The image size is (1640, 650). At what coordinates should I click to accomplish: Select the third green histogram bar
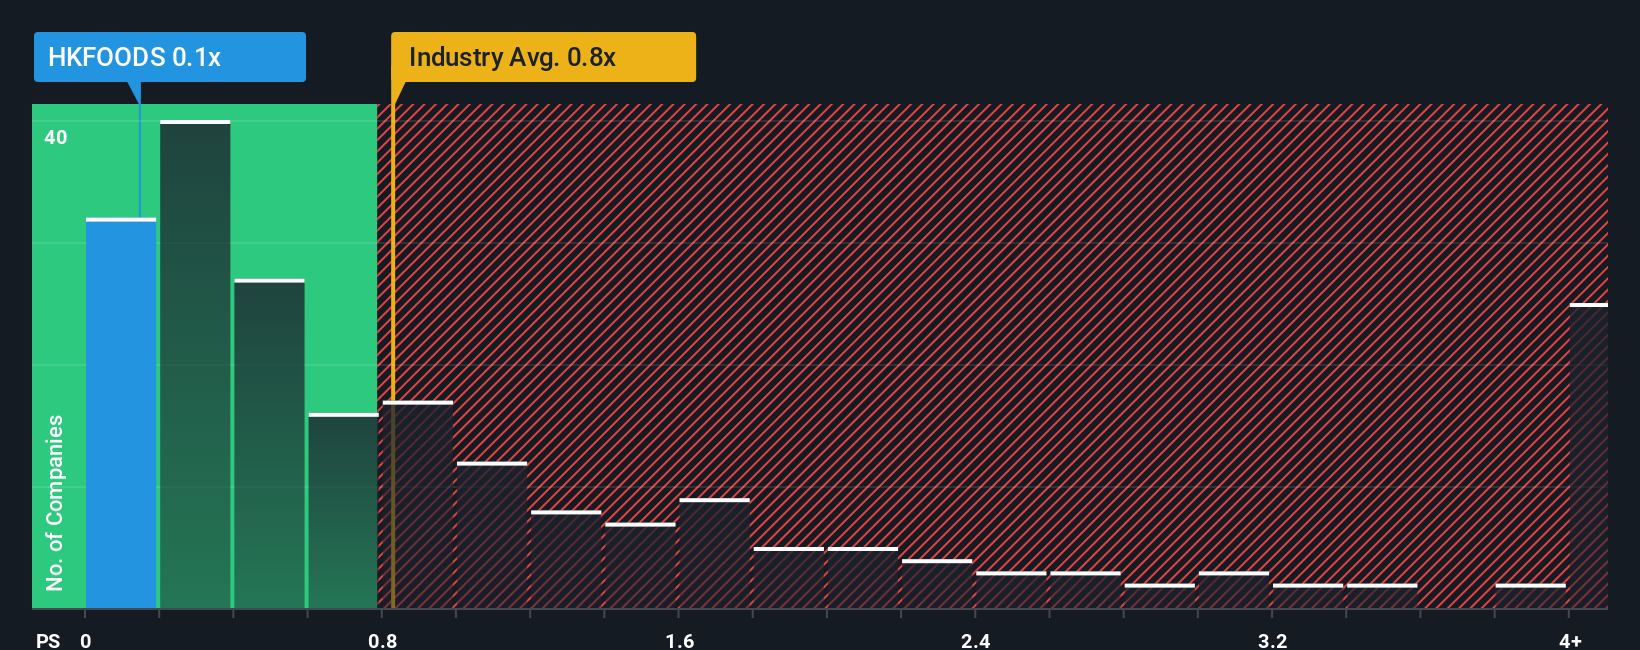click(269, 444)
